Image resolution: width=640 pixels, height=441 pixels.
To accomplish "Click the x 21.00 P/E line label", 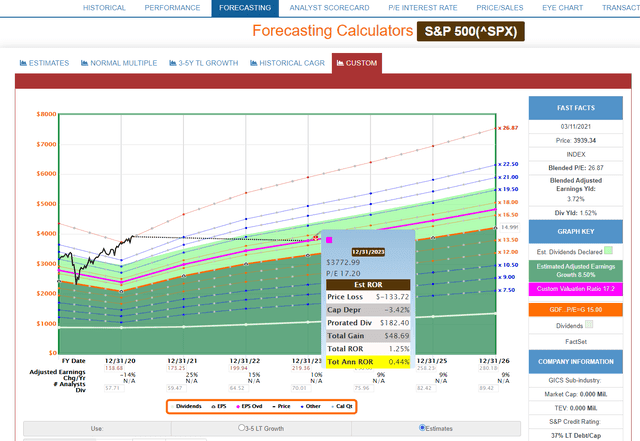I will tap(508, 177).
